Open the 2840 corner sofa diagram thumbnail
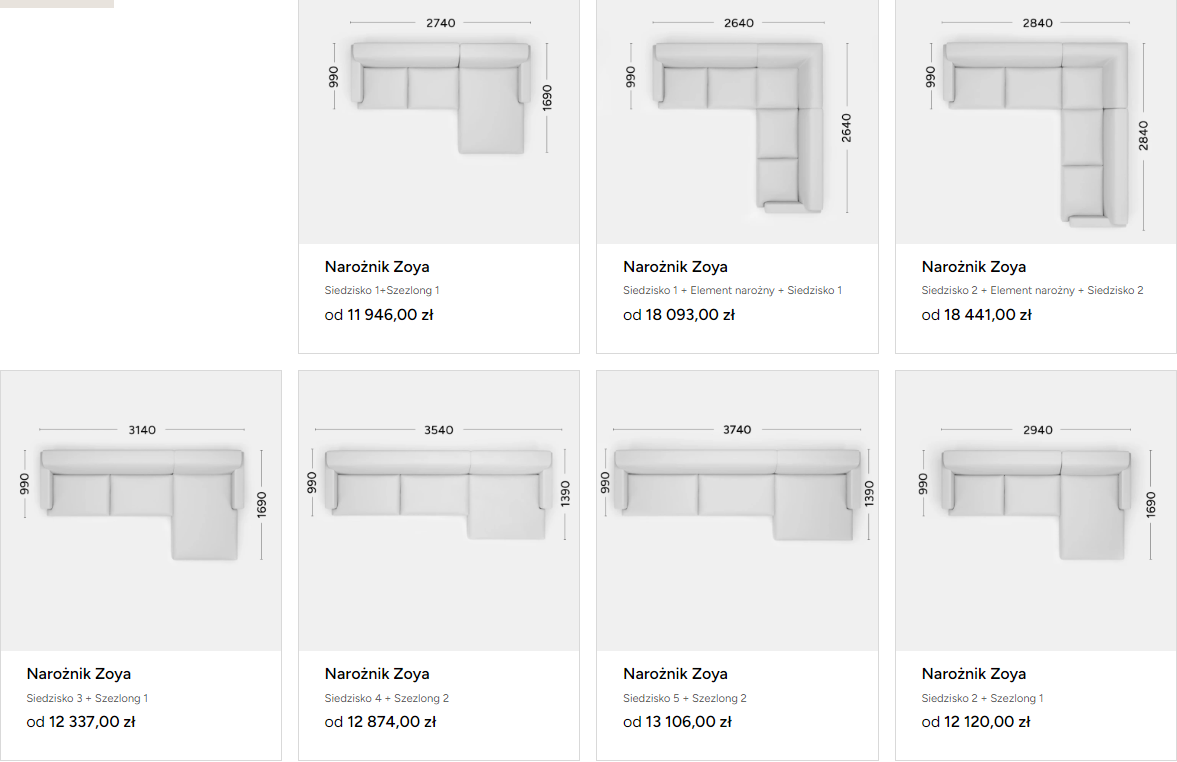Viewport: 1177px width, 762px height. [x=1036, y=122]
